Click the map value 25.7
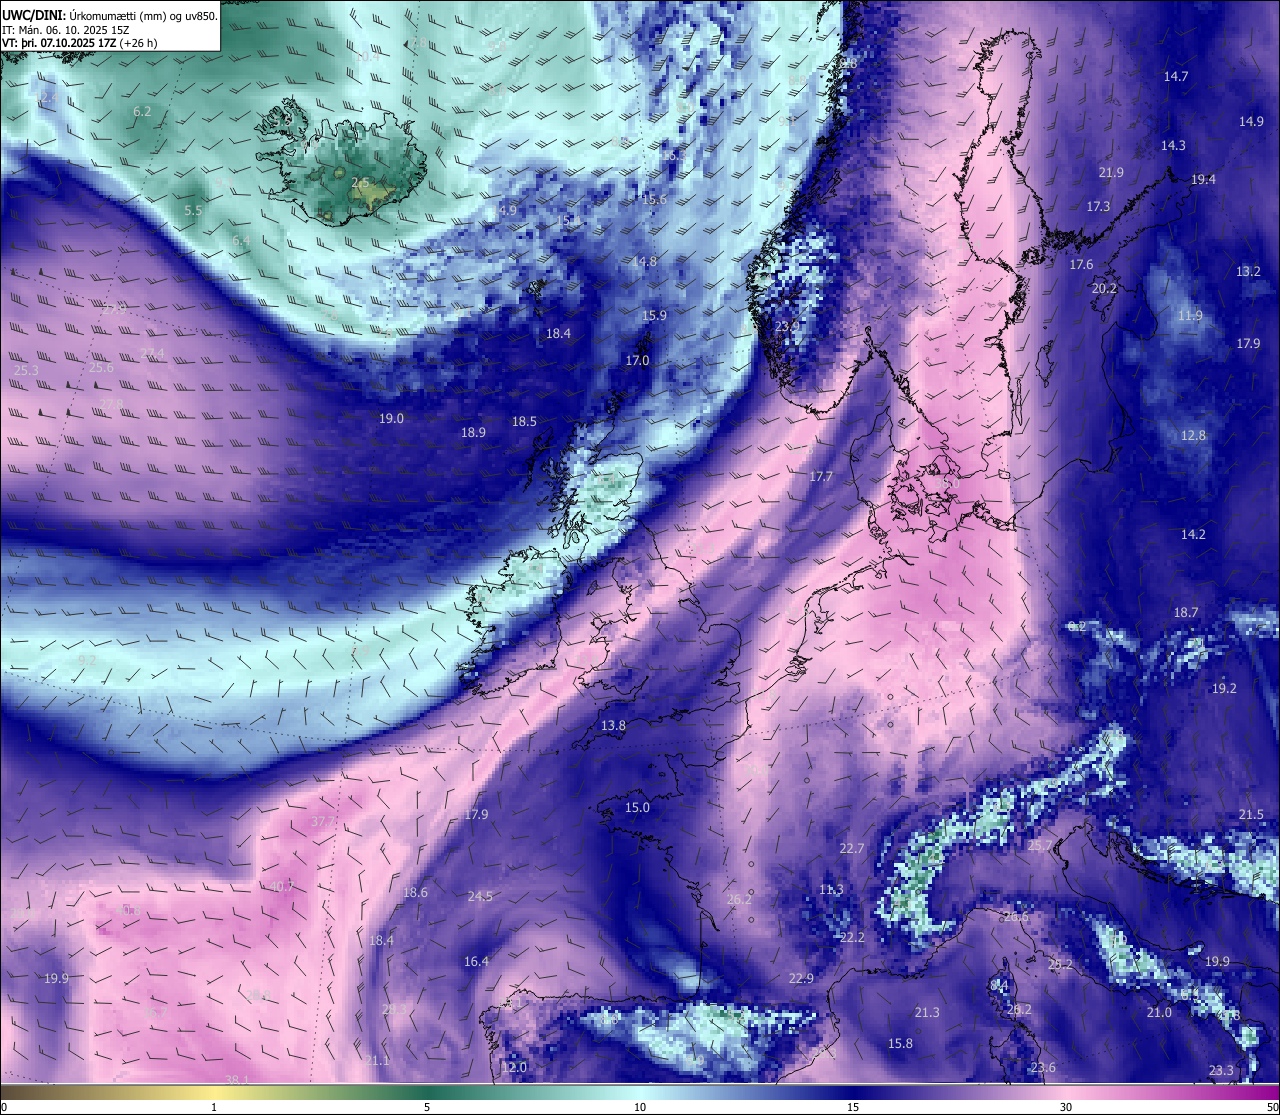 point(1040,845)
